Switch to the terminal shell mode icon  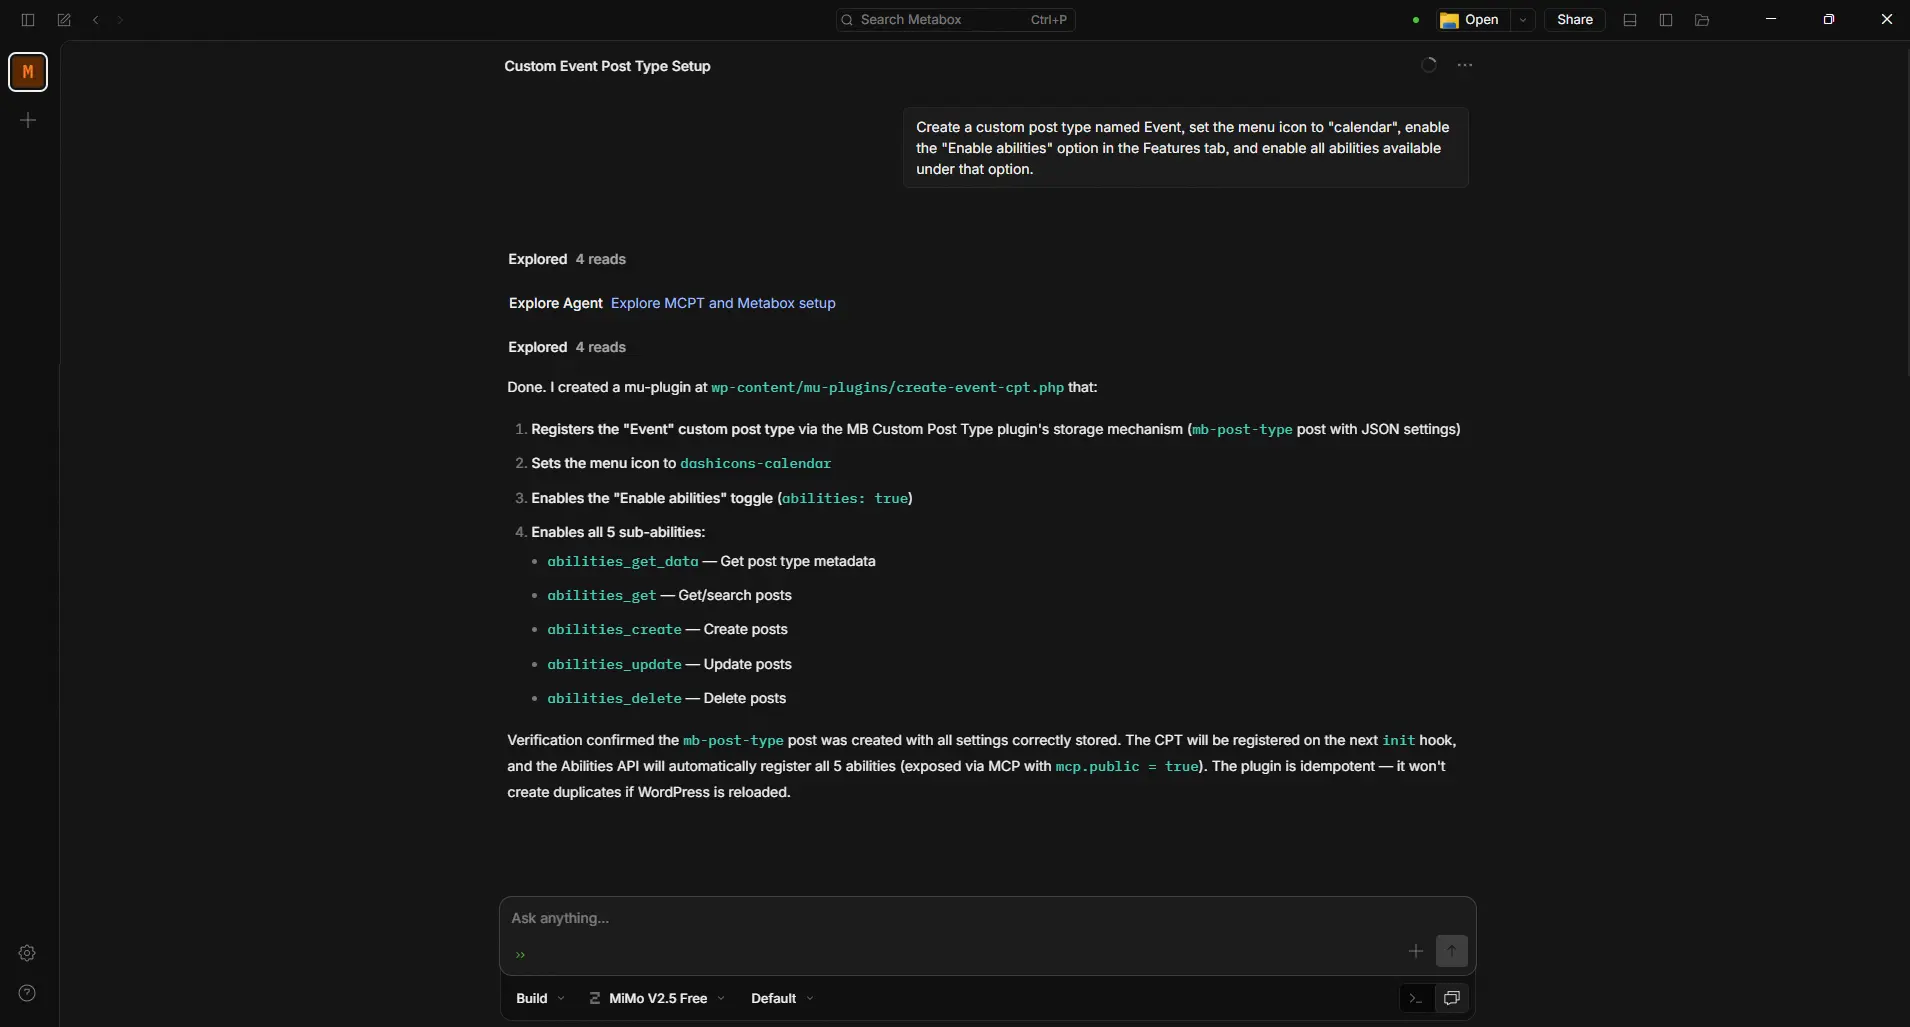coord(1415,998)
